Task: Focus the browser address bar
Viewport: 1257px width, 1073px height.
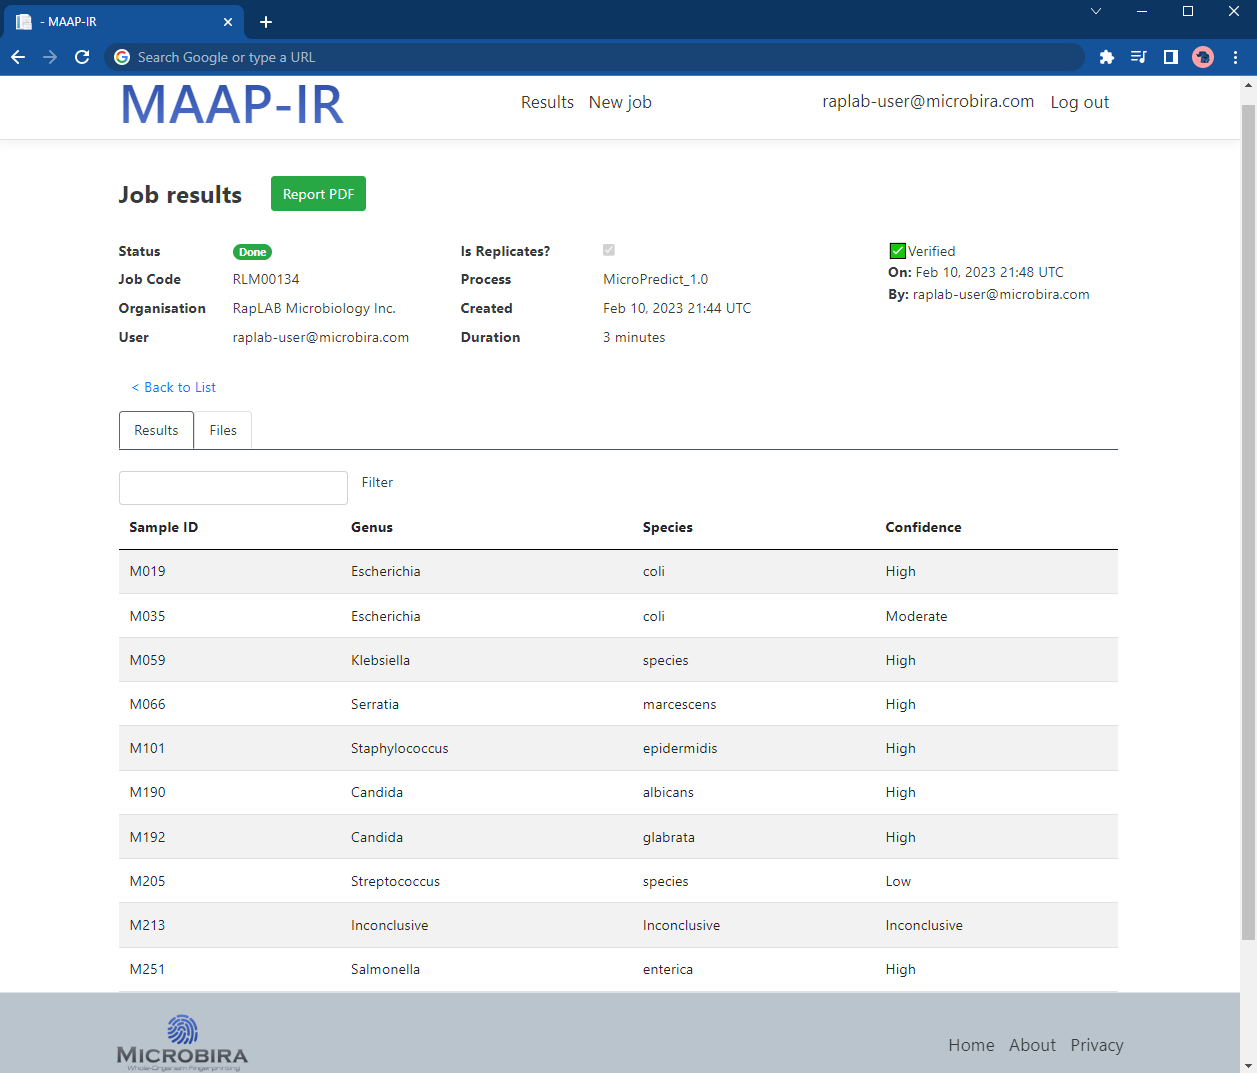Action: pyautogui.click(x=594, y=57)
